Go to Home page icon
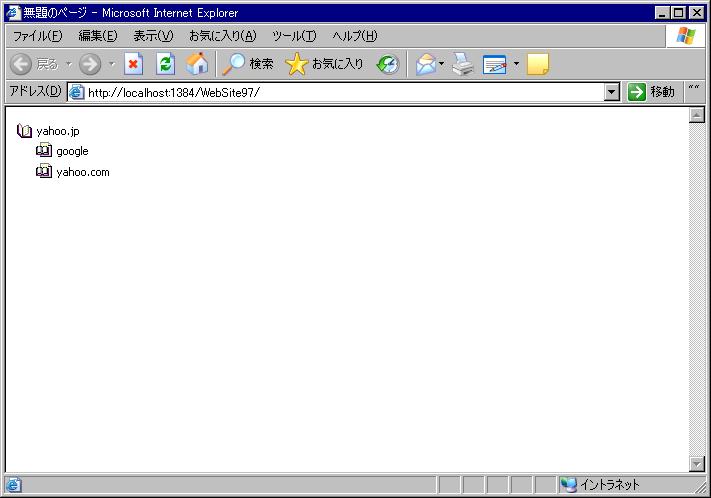 (x=197, y=64)
